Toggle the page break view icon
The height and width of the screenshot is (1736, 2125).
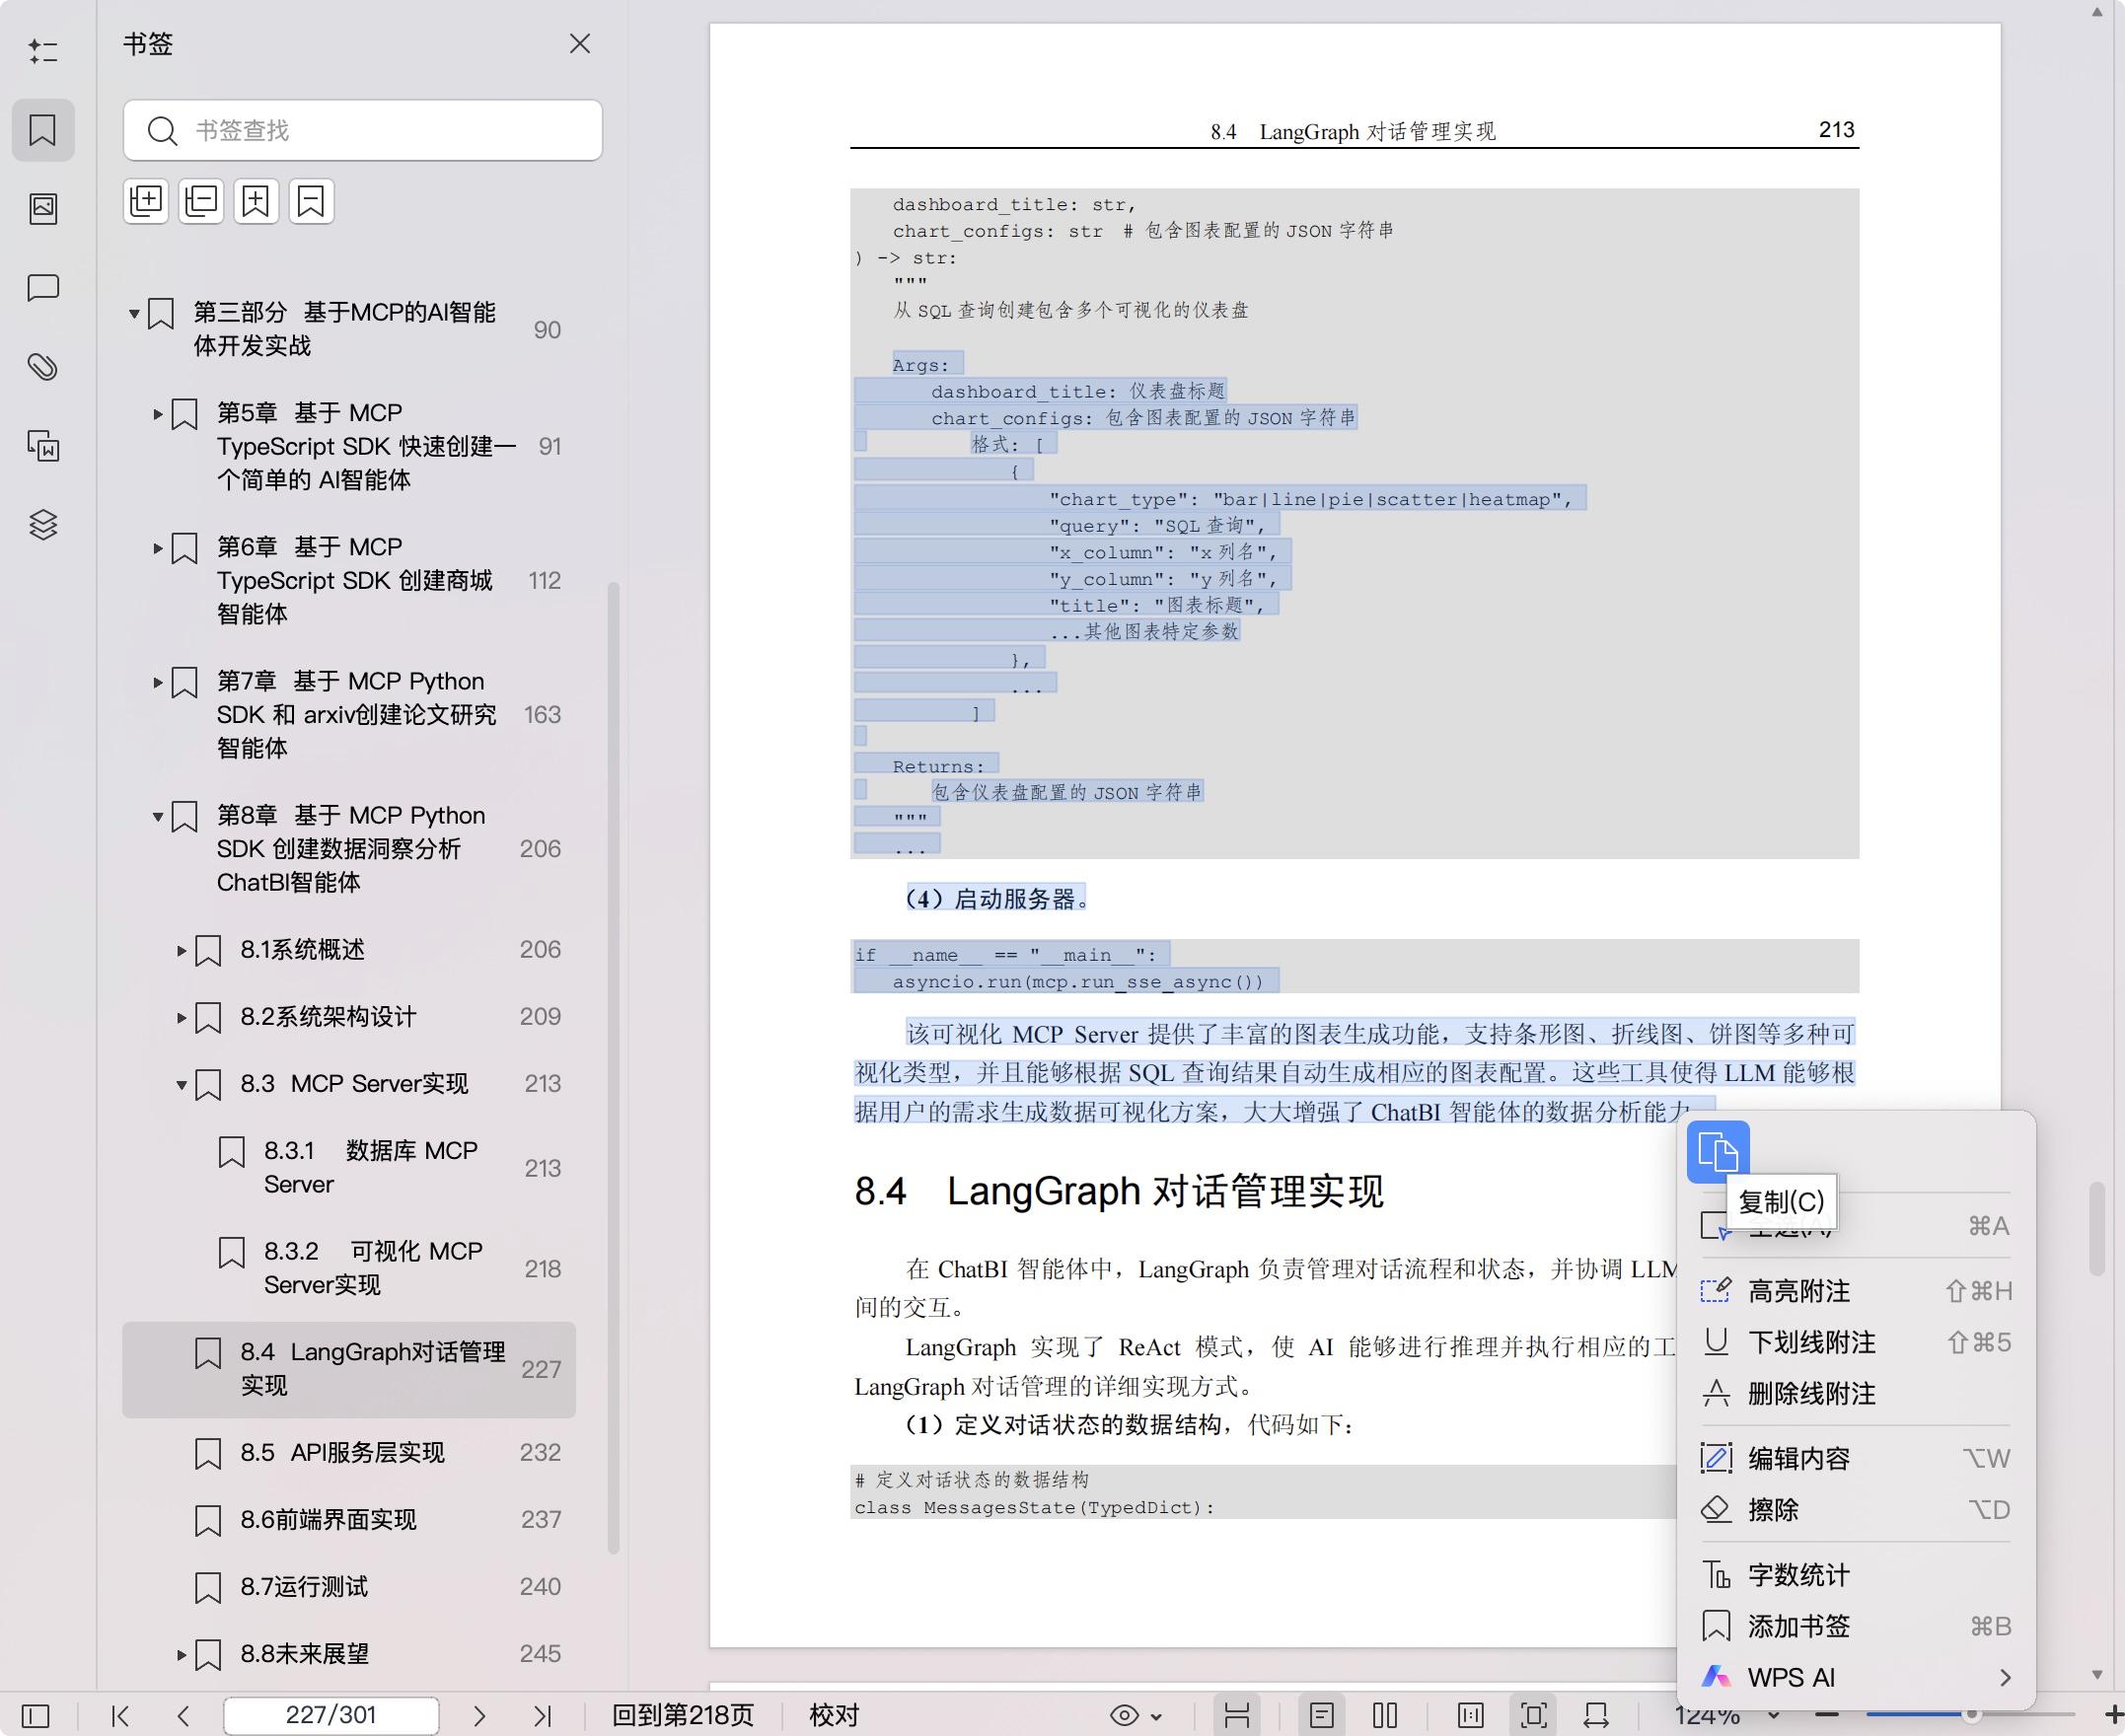pos(1237,1716)
